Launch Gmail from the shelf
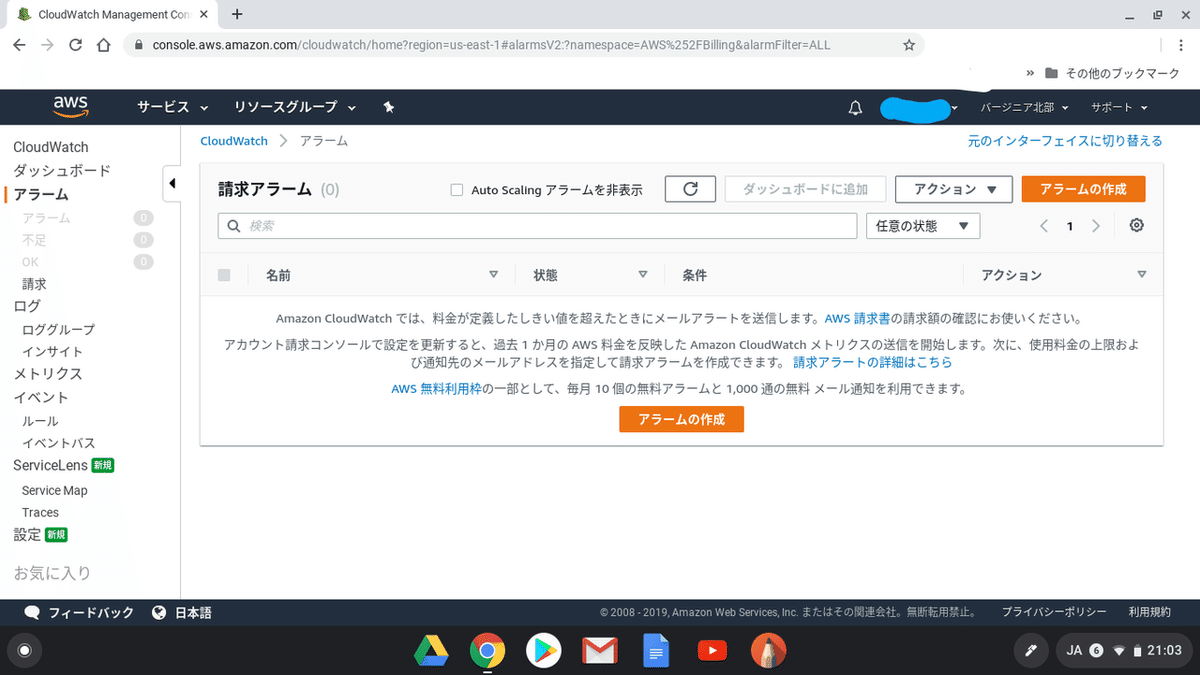 (600, 650)
